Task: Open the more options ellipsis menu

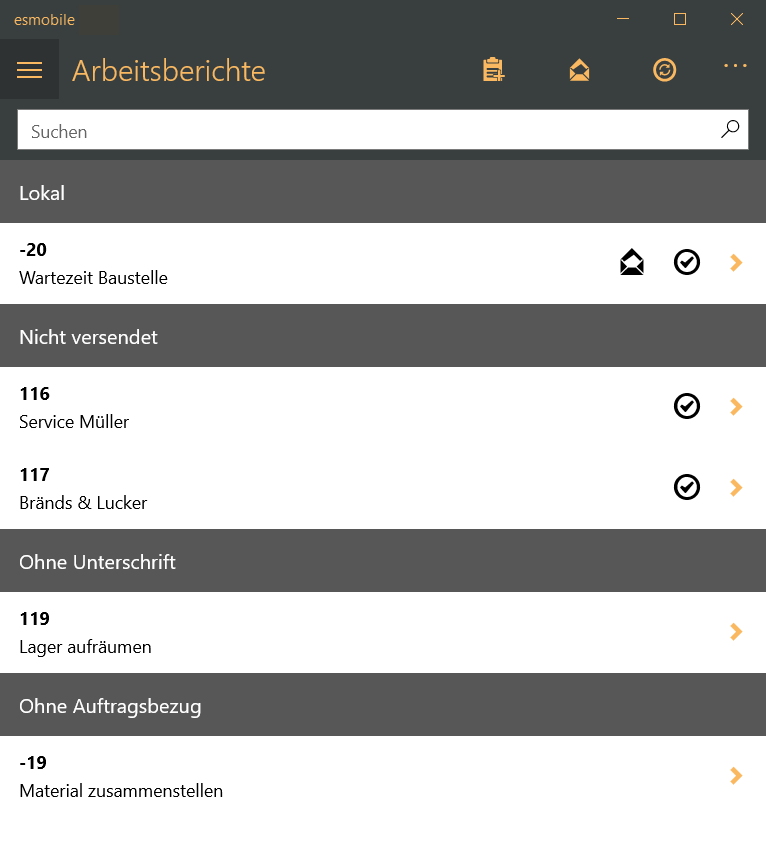Action: 735,65
